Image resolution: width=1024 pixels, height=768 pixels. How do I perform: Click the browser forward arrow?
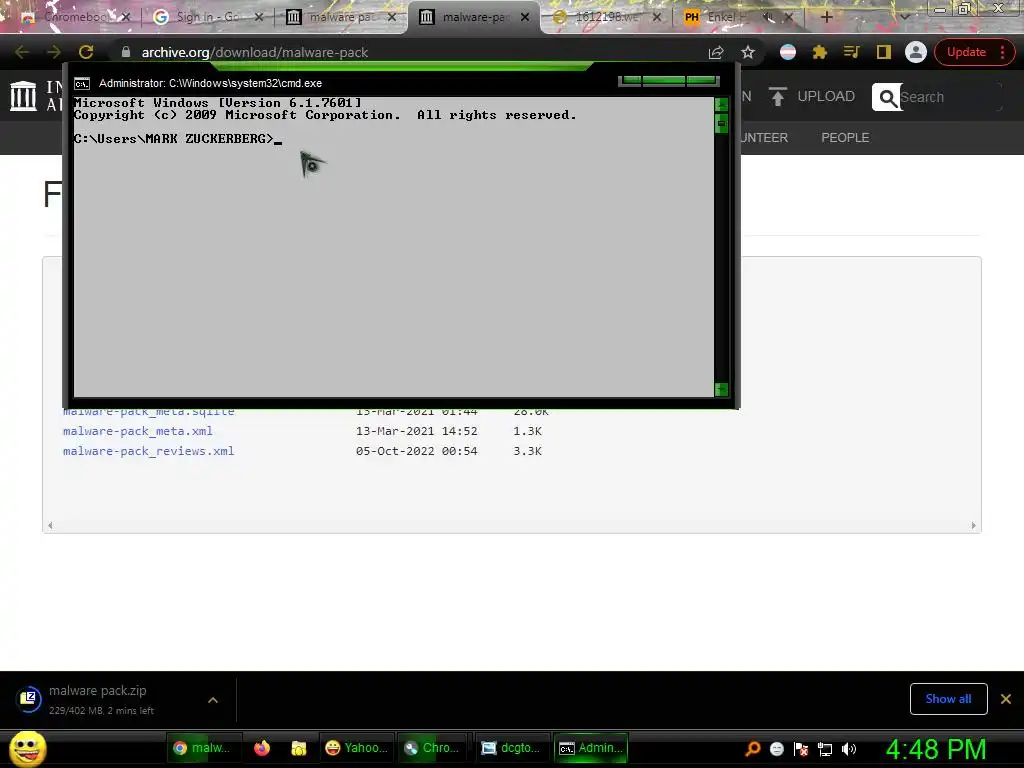pyautogui.click(x=54, y=52)
